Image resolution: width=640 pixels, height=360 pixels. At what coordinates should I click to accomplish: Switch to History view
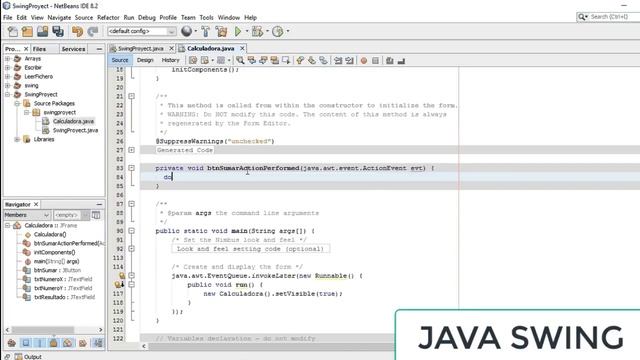point(170,60)
